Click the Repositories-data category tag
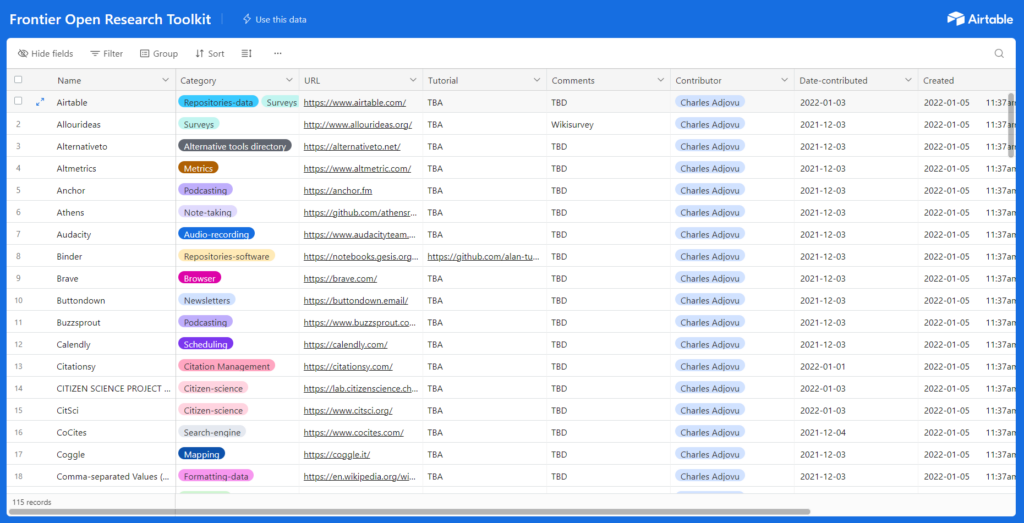The image size is (1024, 523). click(x=218, y=102)
